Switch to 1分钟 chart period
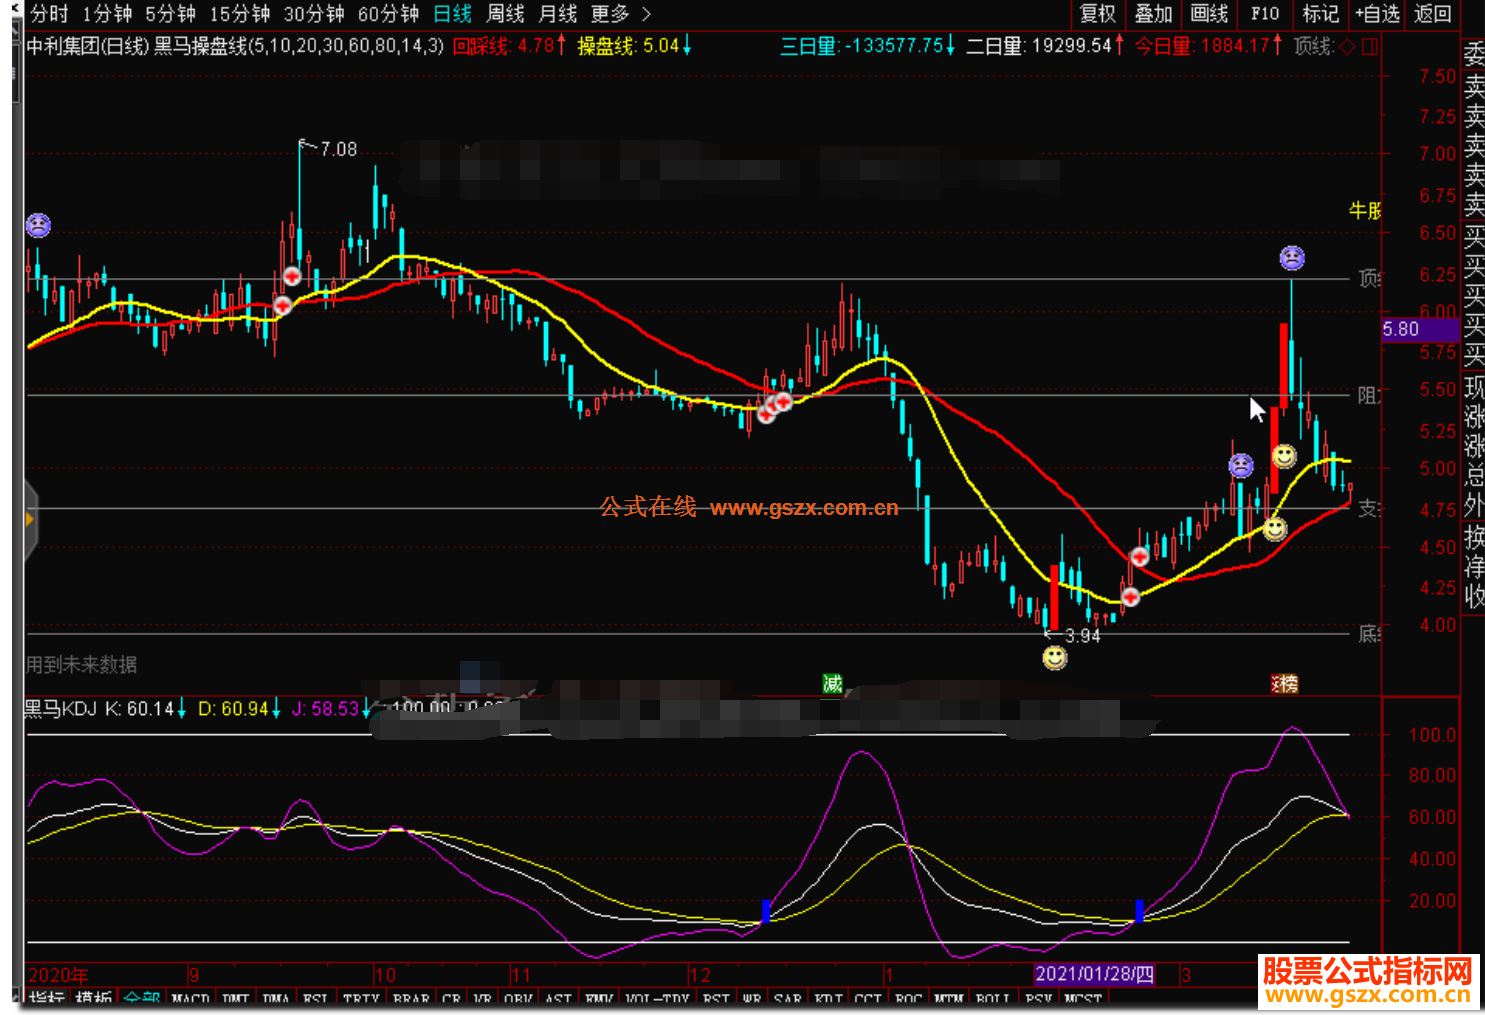The image size is (1485, 1015). pos(107,14)
